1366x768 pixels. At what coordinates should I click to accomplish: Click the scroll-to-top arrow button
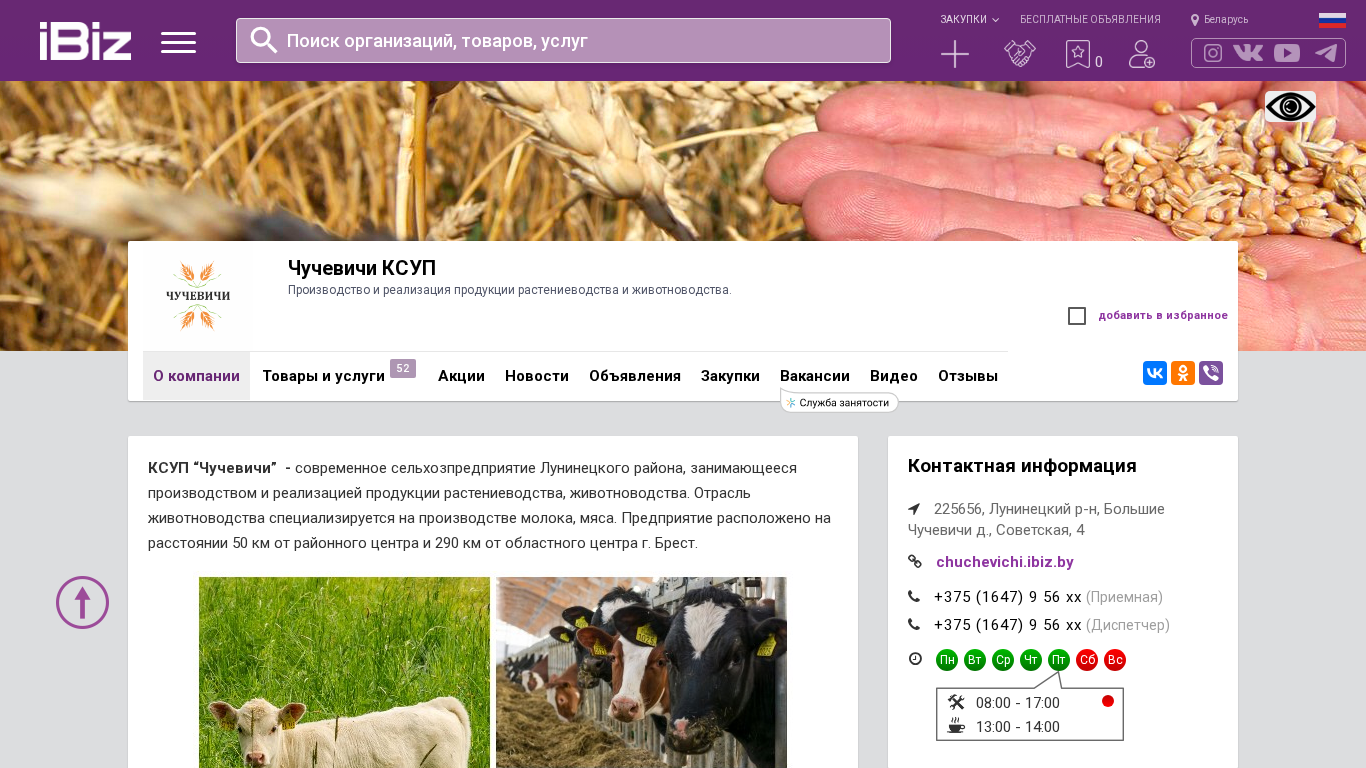82,603
